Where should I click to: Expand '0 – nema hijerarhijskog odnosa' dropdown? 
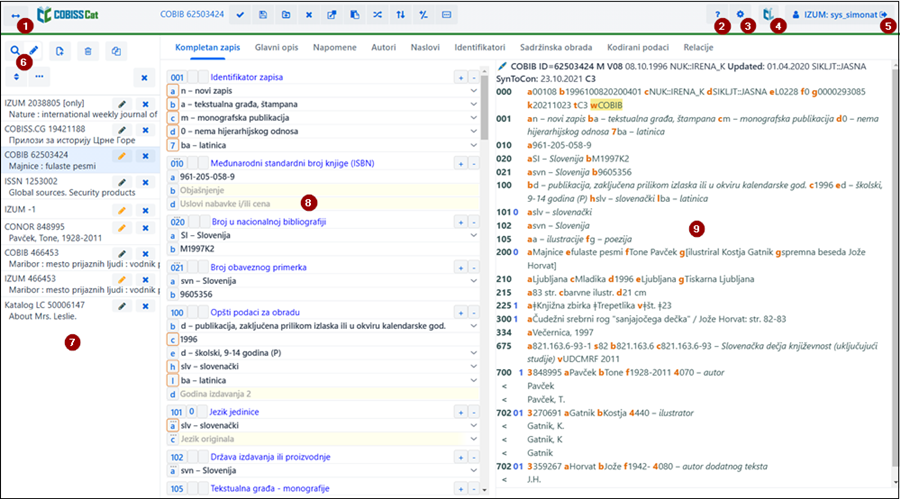474,131
